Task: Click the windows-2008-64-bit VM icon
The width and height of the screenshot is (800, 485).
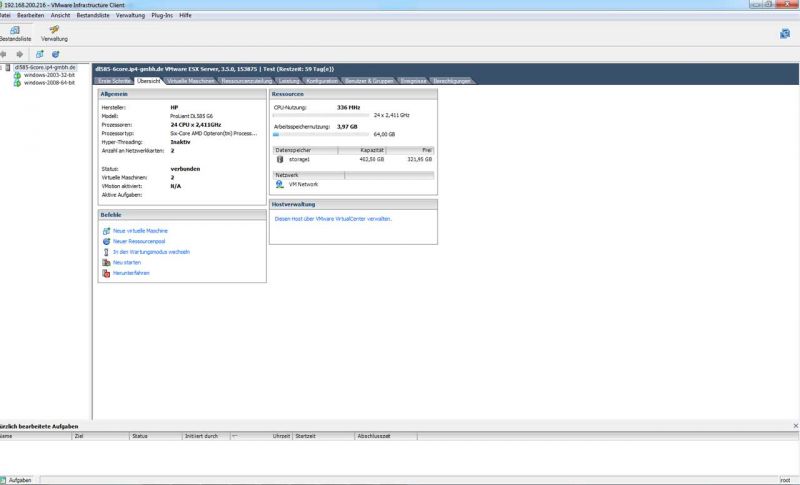Action: point(17,83)
